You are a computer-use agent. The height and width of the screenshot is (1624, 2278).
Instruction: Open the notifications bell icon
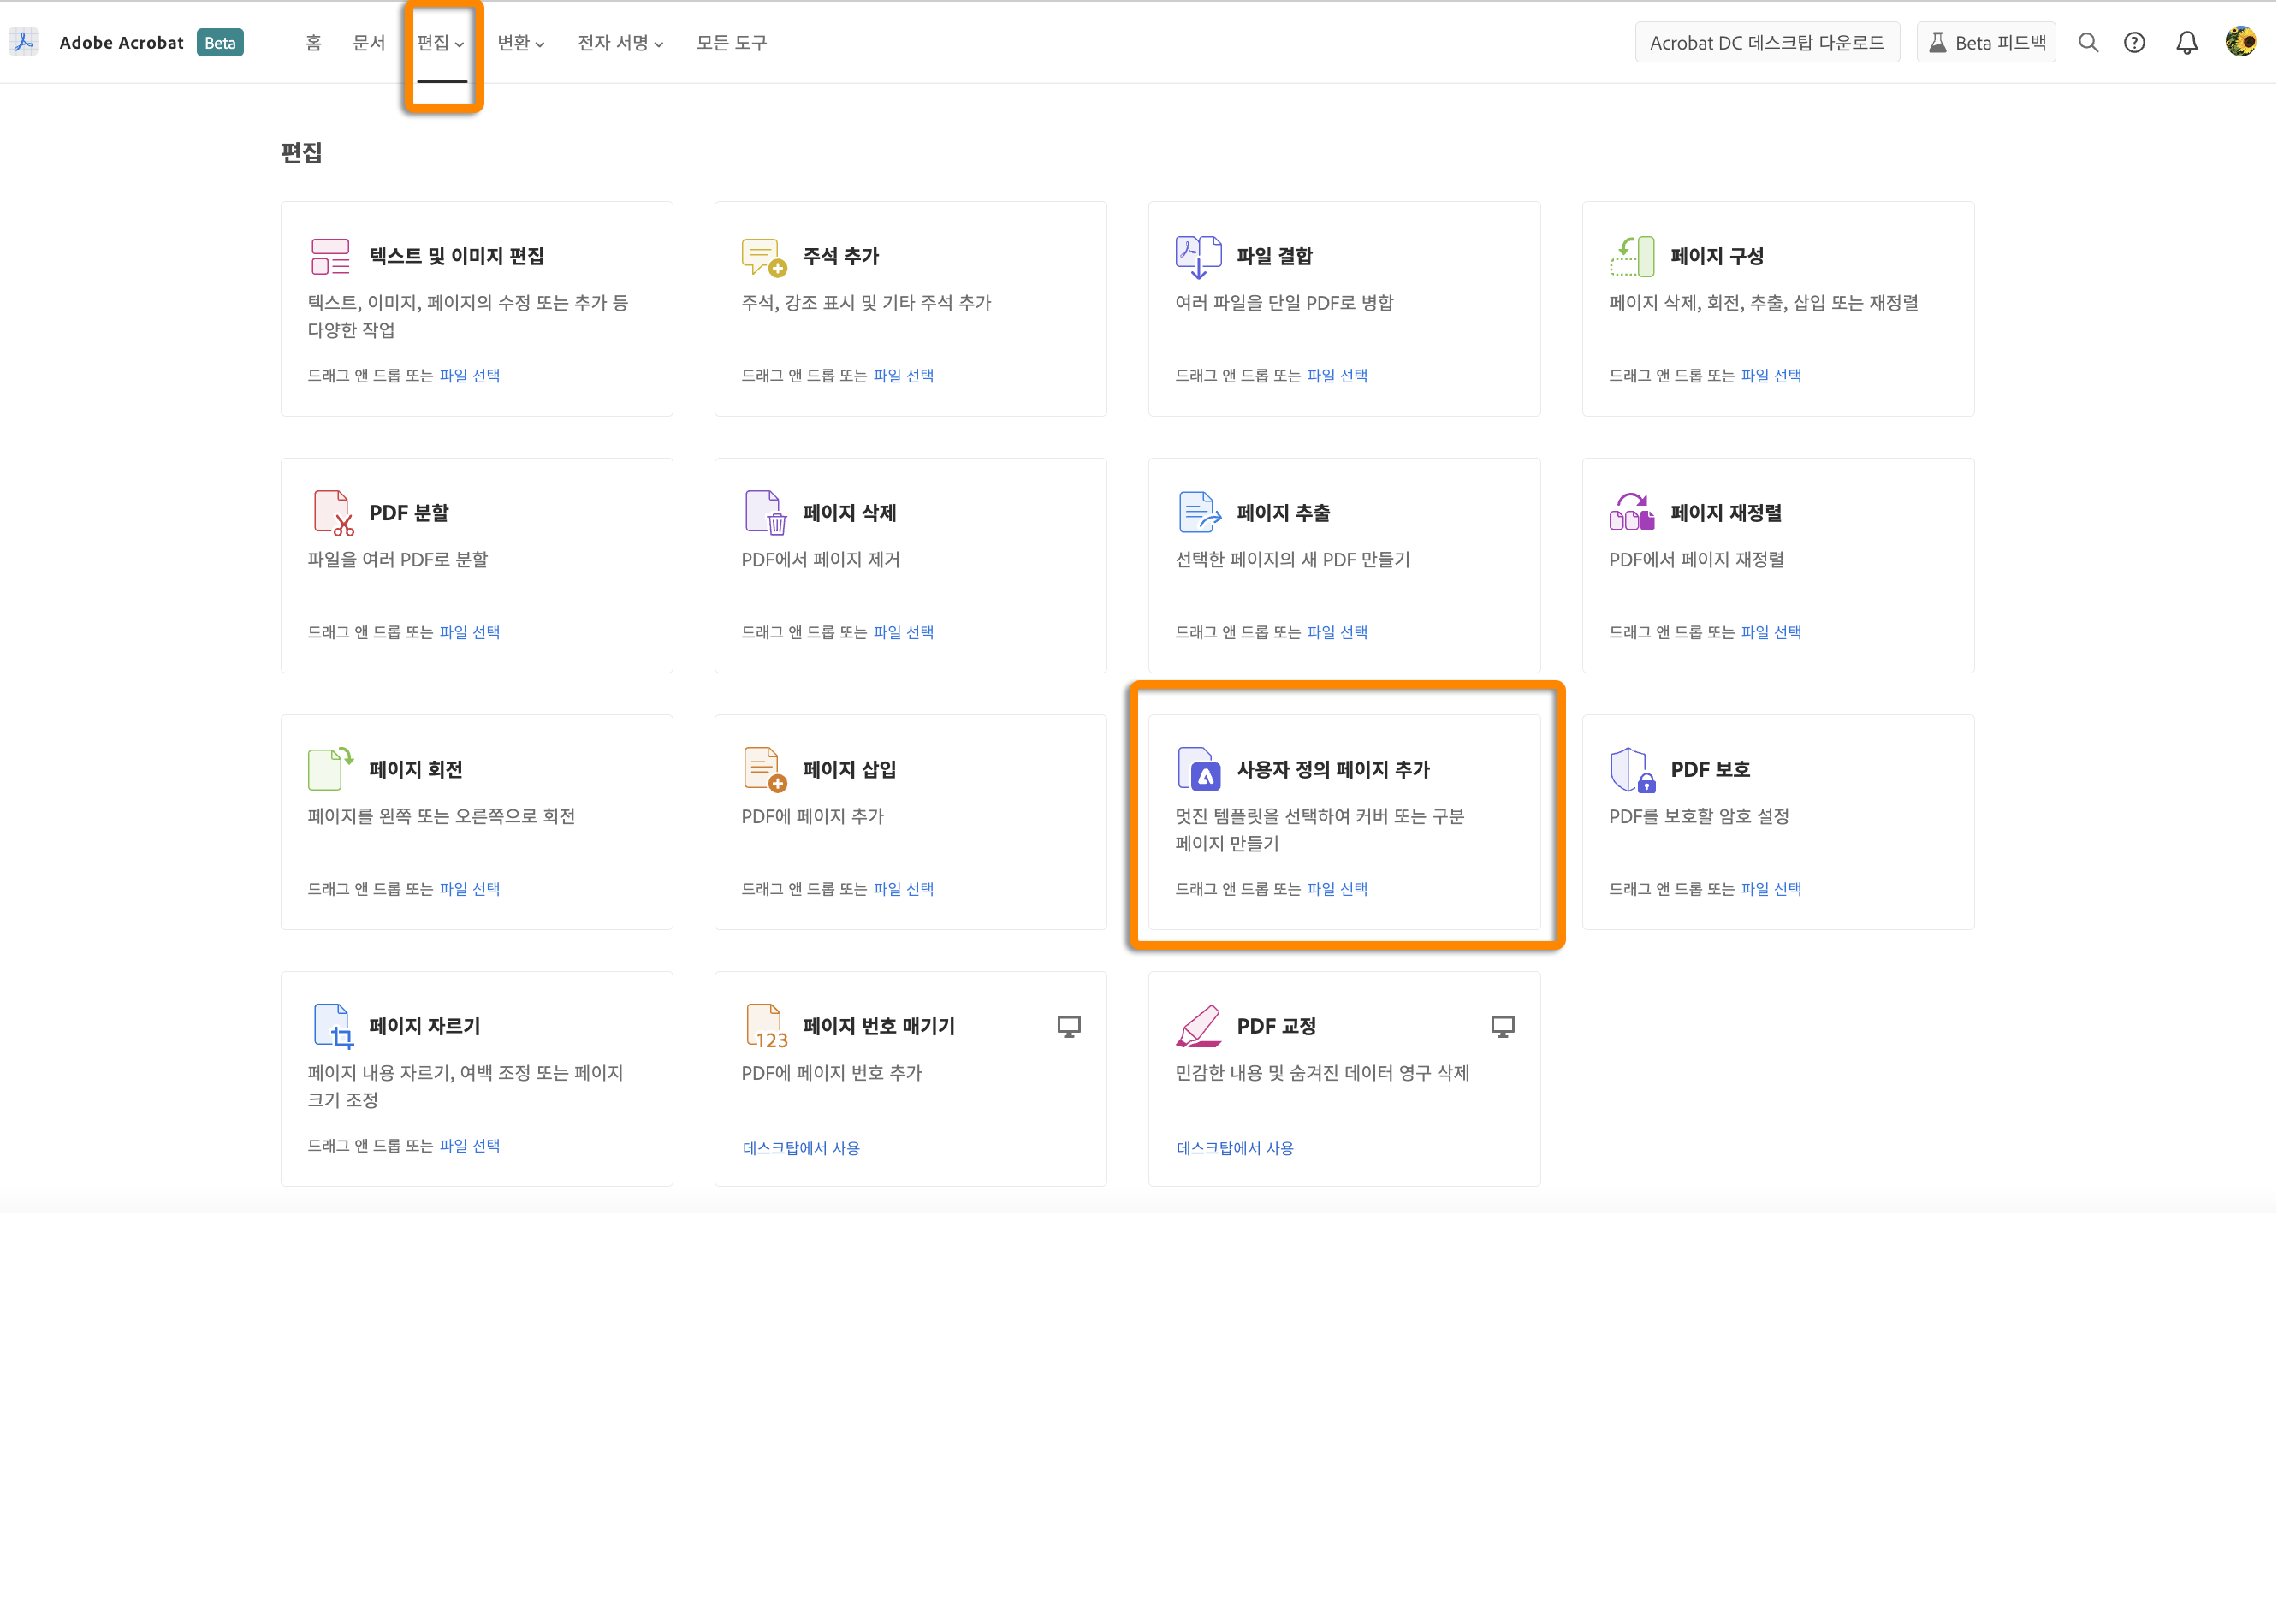pyautogui.click(x=2187, y=43)
